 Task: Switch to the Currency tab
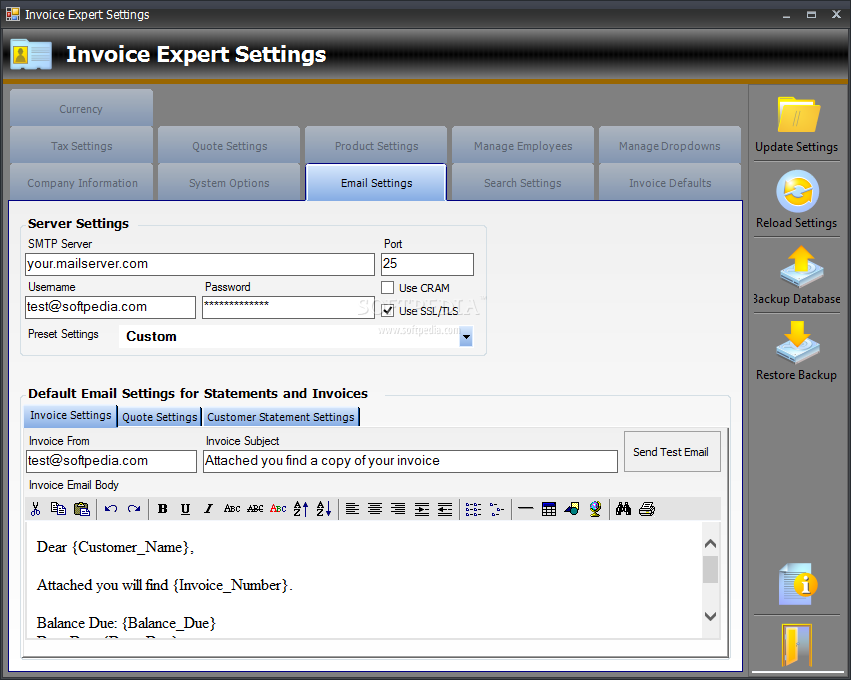coord(81,109)
